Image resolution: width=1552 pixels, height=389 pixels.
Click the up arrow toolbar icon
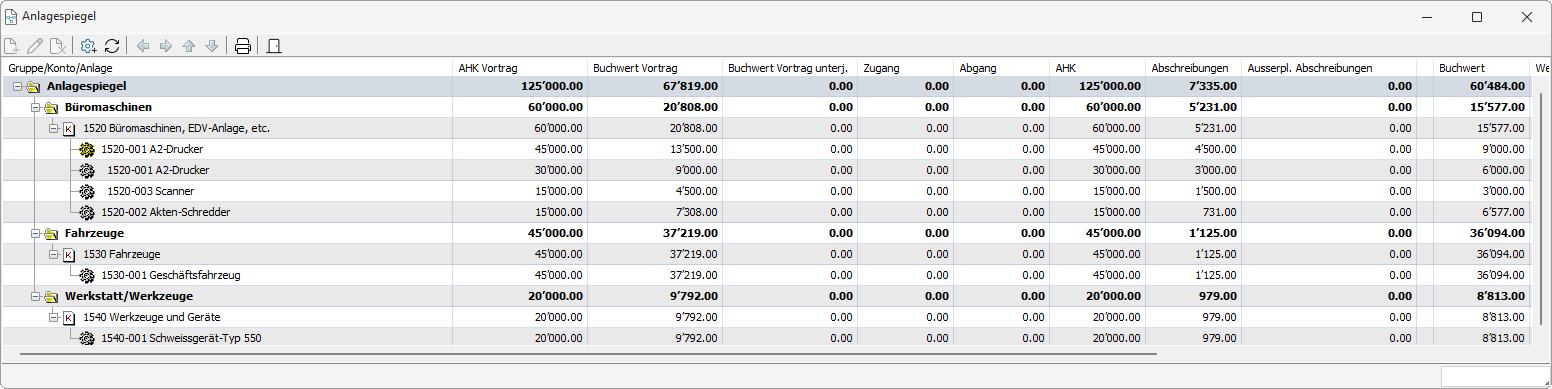click(x=189, y=46)
